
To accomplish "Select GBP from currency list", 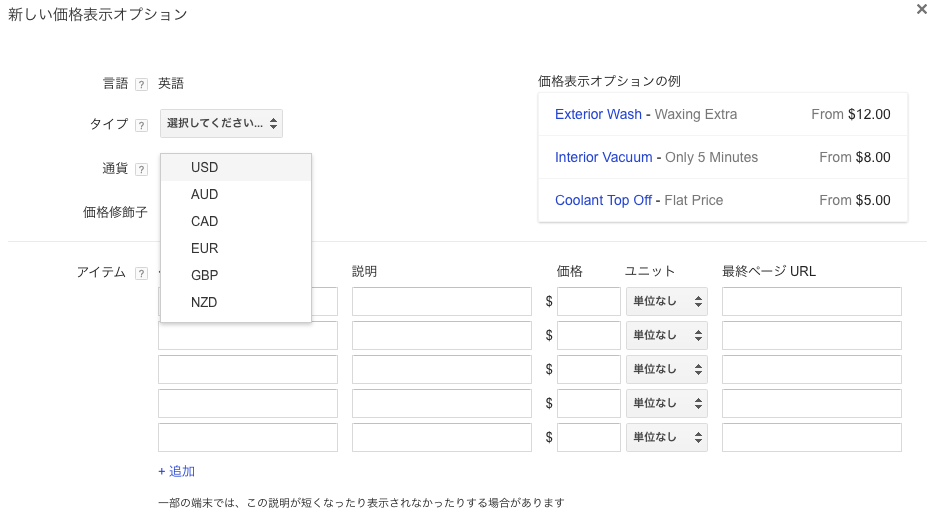I will 236,275.
